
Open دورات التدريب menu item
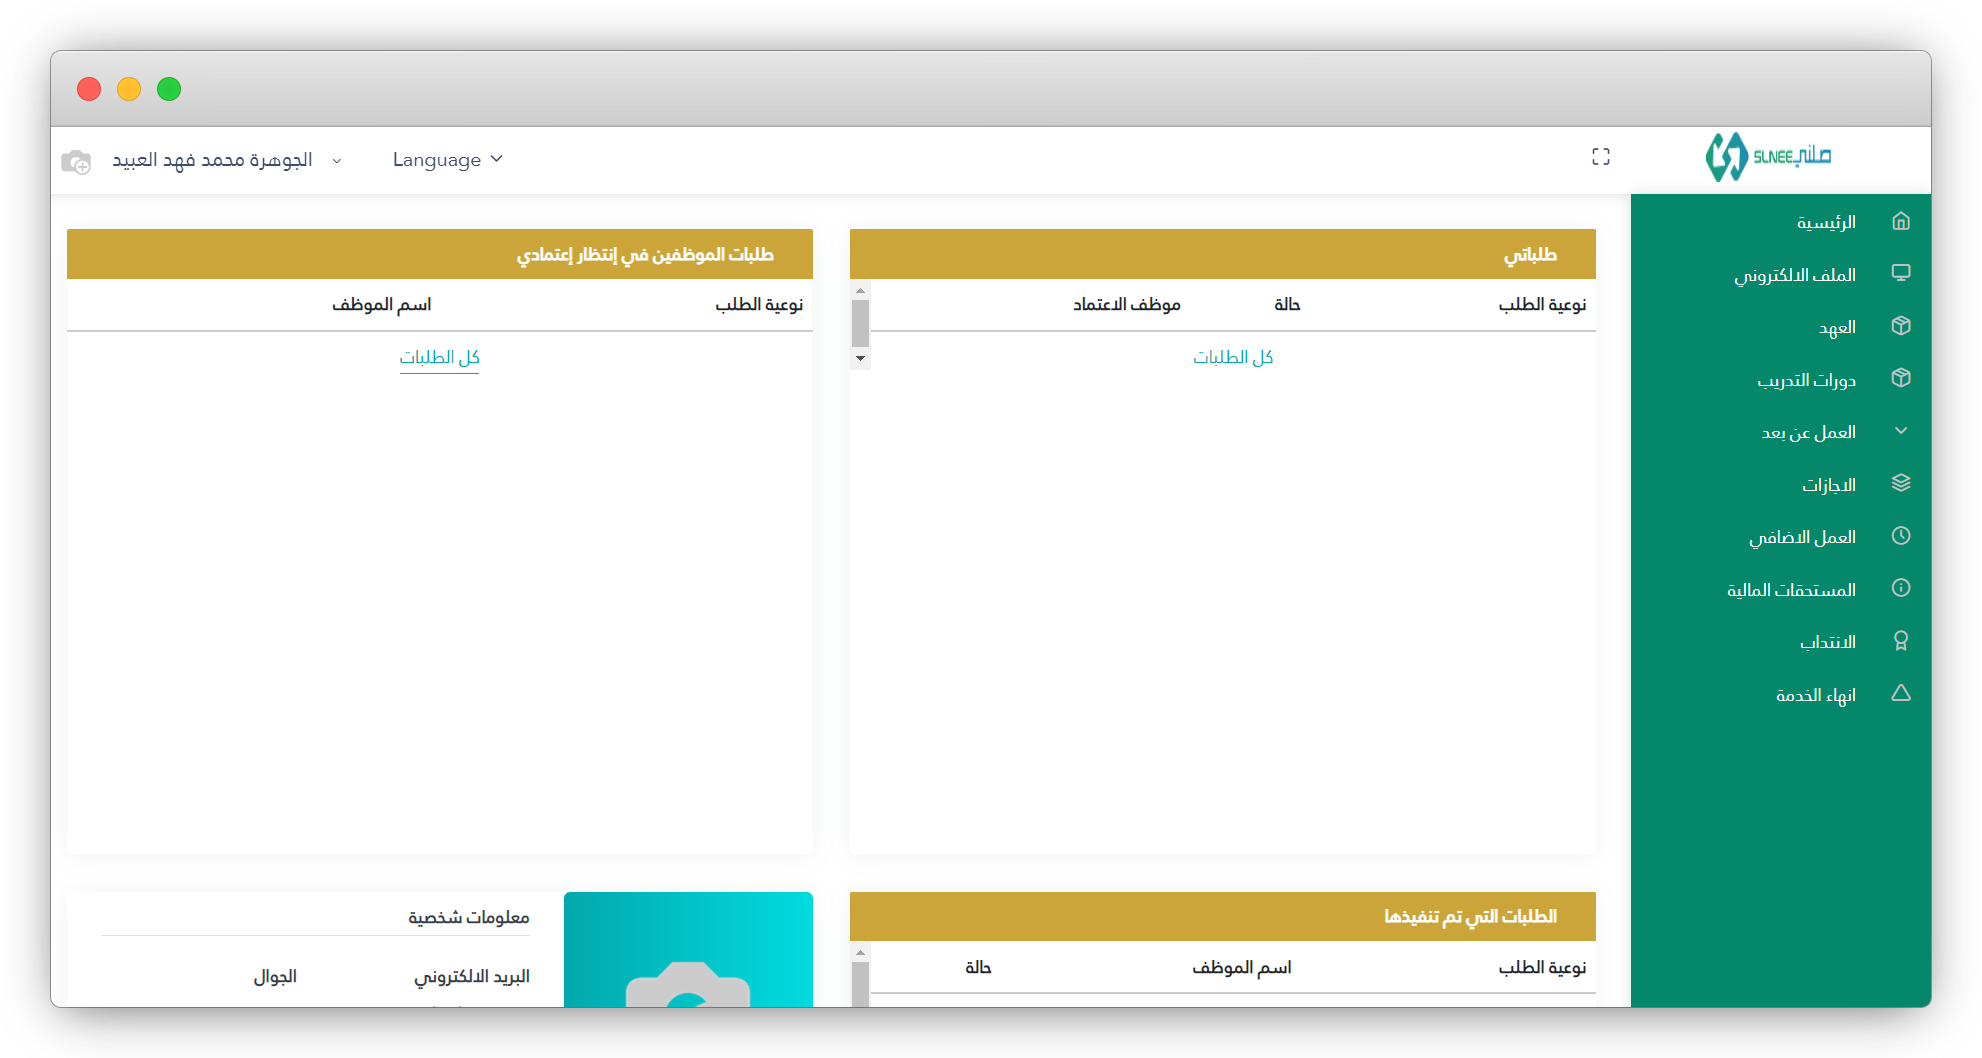(x=1806, y=380)
